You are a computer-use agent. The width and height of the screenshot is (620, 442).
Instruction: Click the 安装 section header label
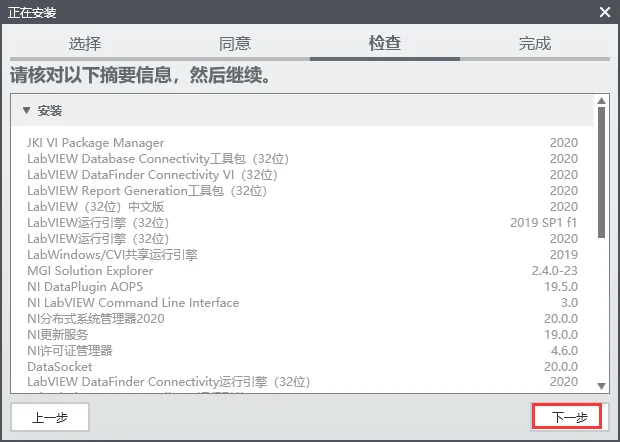[x=50, y=111]
